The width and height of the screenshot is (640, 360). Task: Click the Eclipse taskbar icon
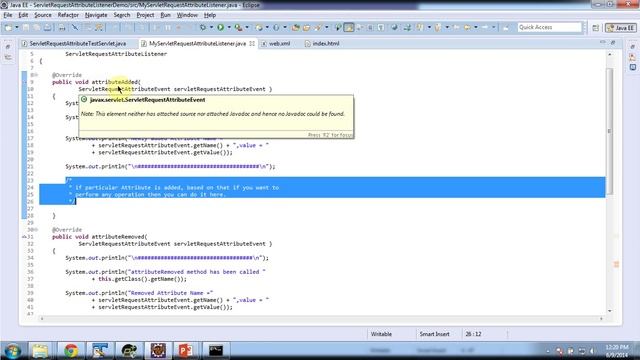coord(158,351)
